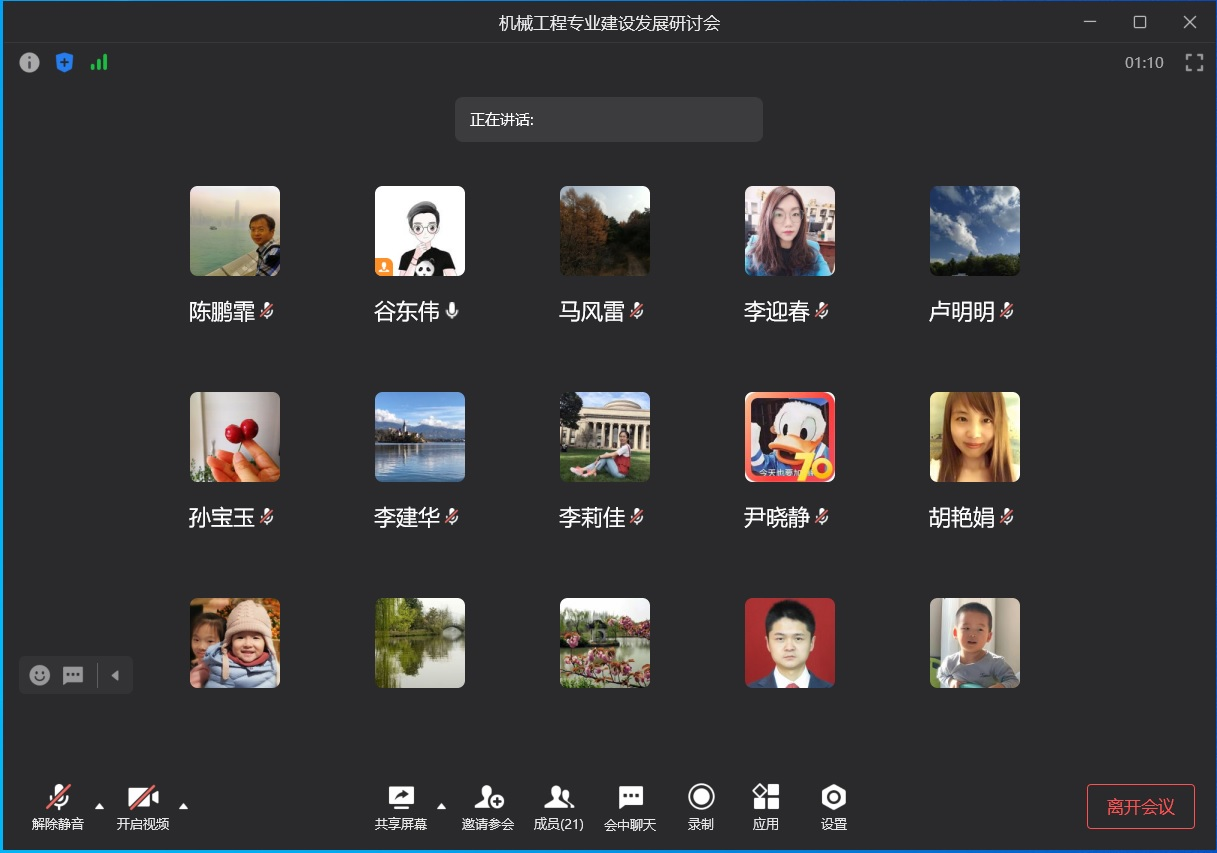
Task: Open 邀请参会 invite participants
Action: pos(488,807)
